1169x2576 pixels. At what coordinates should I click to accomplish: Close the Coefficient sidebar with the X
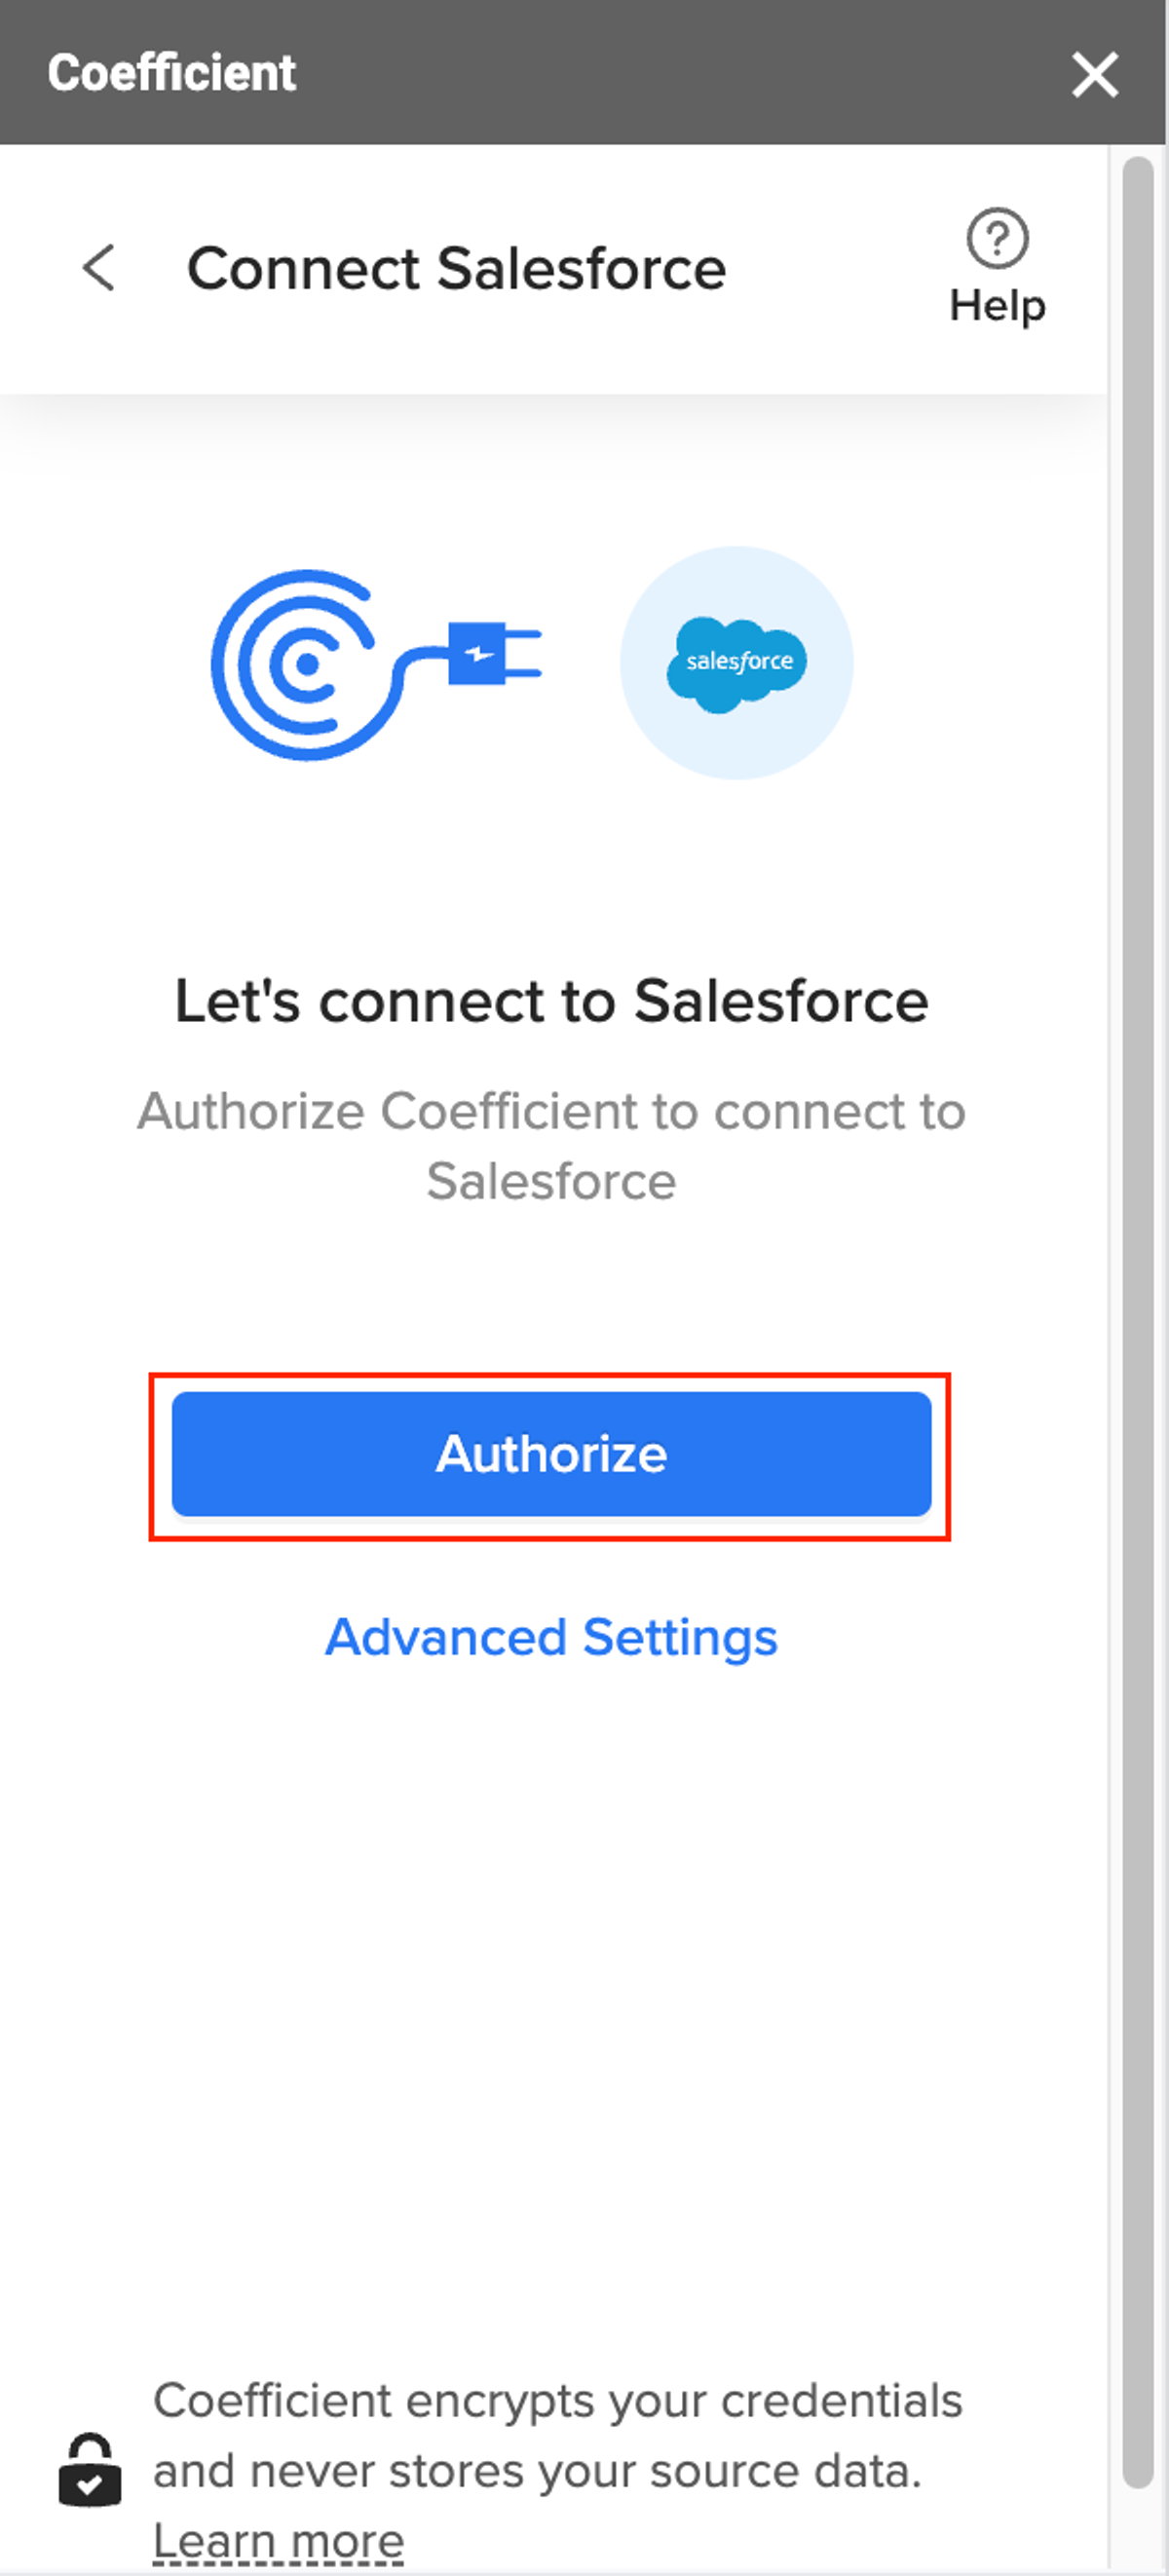coord(1095,75)
